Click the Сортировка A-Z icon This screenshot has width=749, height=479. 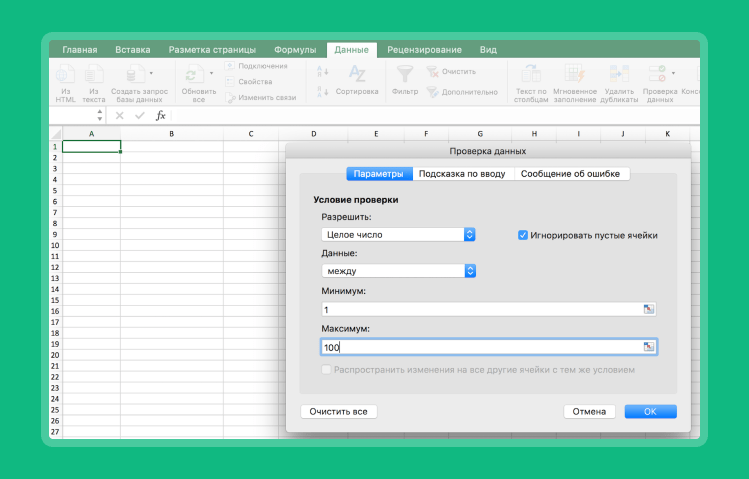(356, 74)
